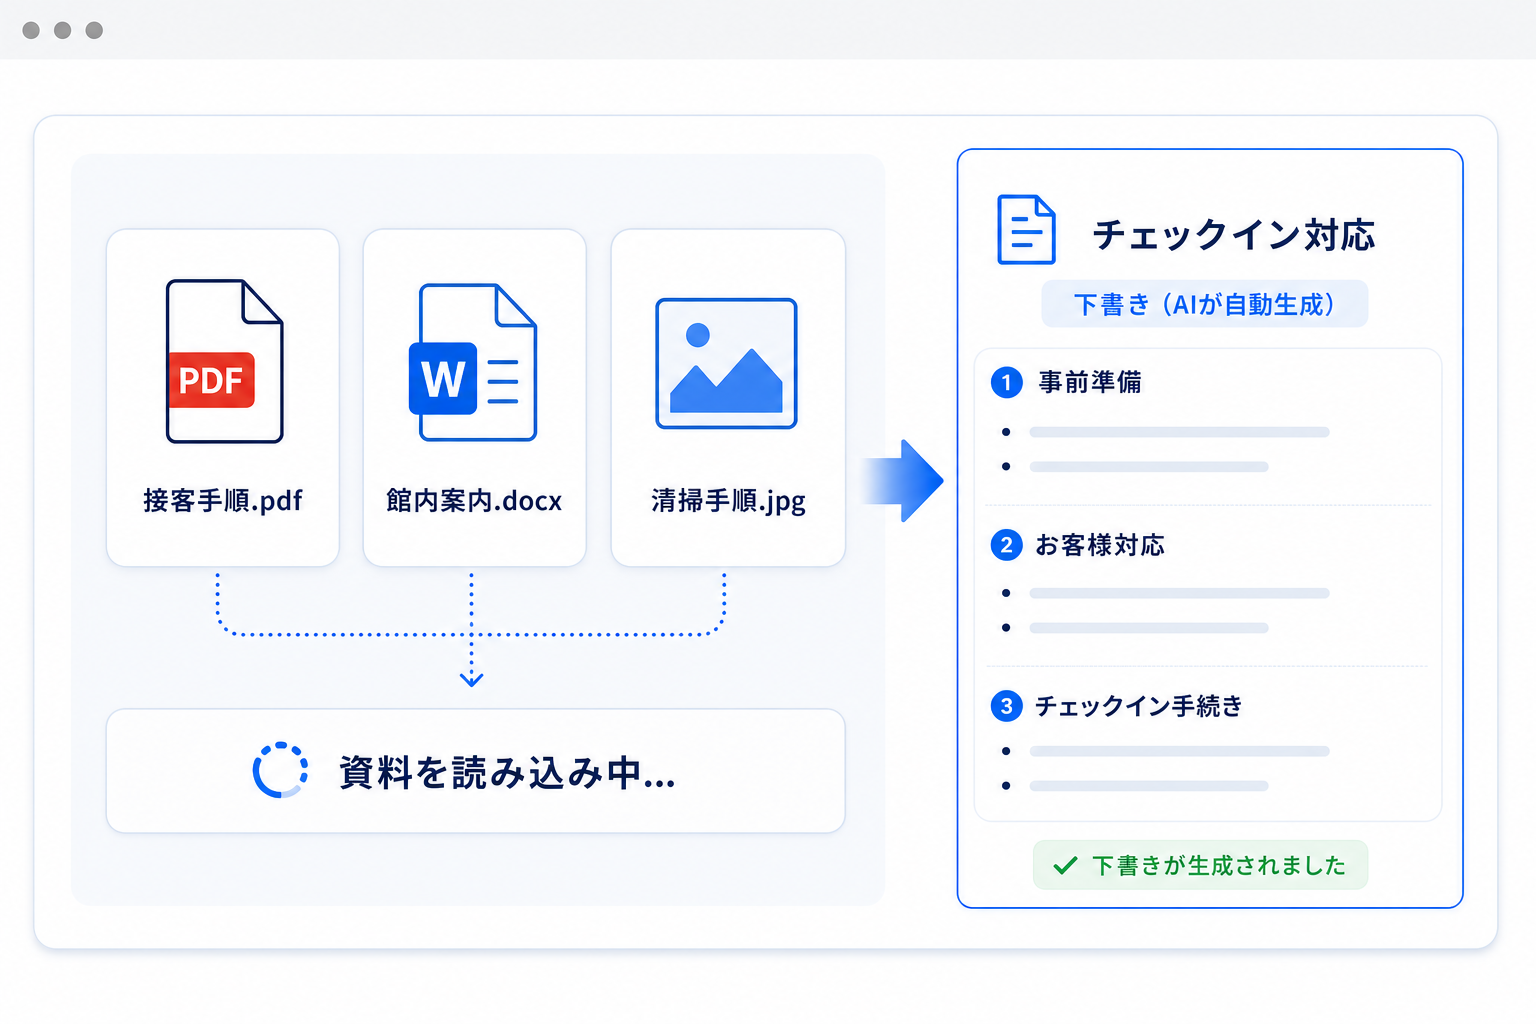Viewport: 1536px width, 1024px height.
Task: Click the 下書き（AIが自動生成）badge
Action: tap(1204, 304)
